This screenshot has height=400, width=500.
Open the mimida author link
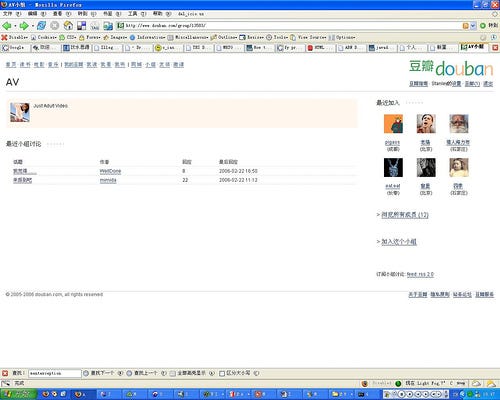pyautogui.click(x=108, y=180)
